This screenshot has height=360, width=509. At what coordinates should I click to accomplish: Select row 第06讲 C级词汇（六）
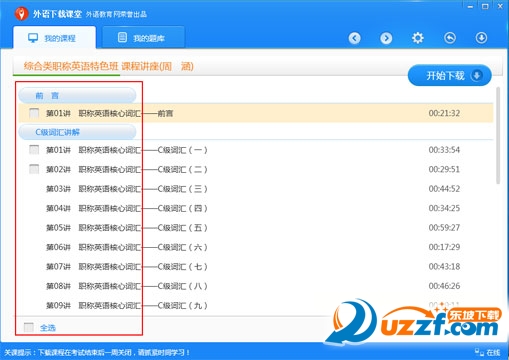(256, 247)
